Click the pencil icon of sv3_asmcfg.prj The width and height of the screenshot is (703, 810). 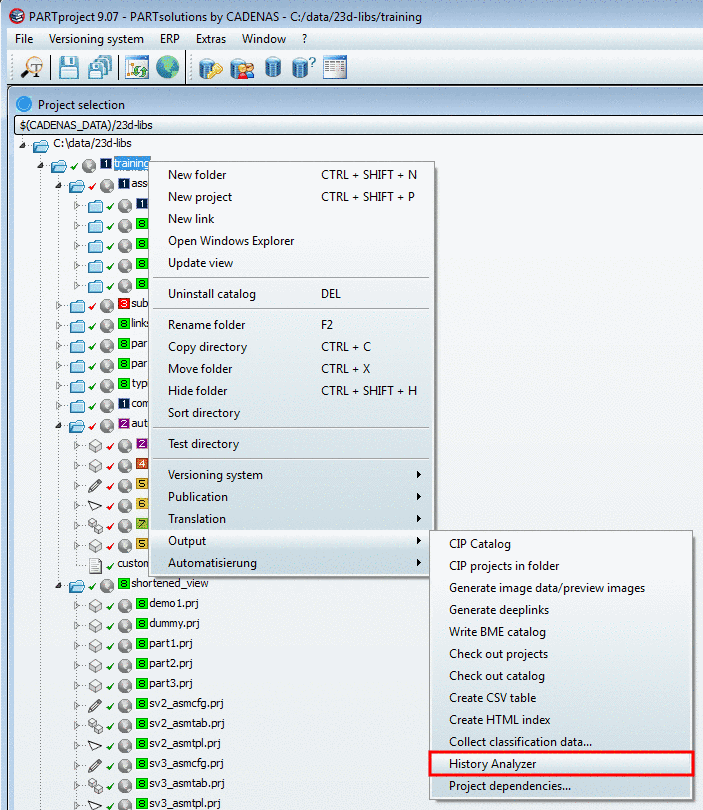click(x=95, y=765)
